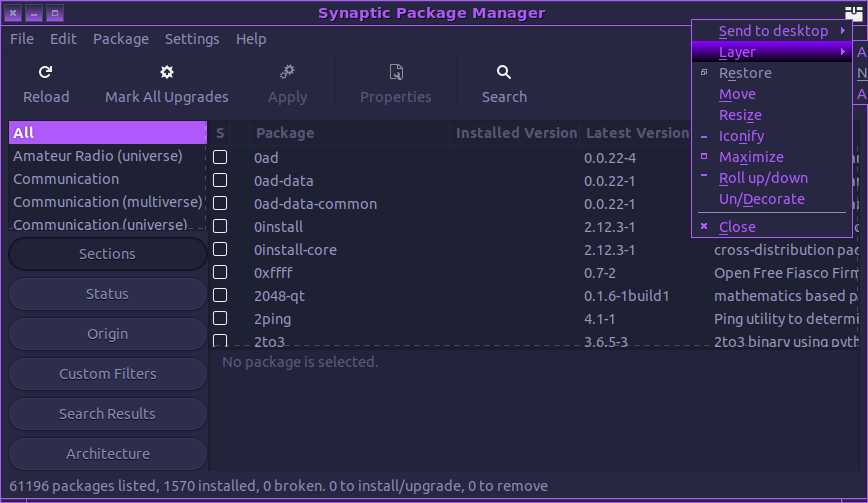Click the 2ping package name
Screen dimensions: 868x503
click(x=272, y=319)
